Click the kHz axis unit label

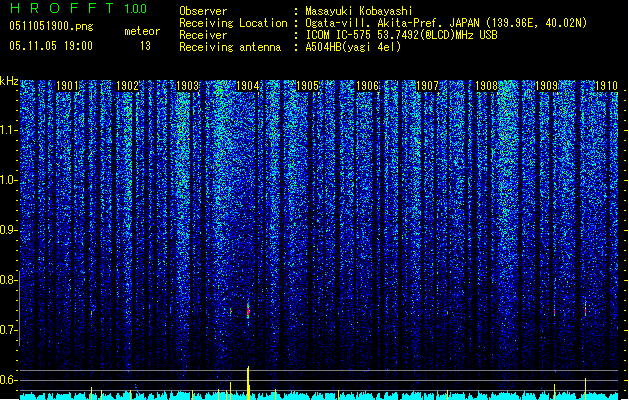pos(9,81)
